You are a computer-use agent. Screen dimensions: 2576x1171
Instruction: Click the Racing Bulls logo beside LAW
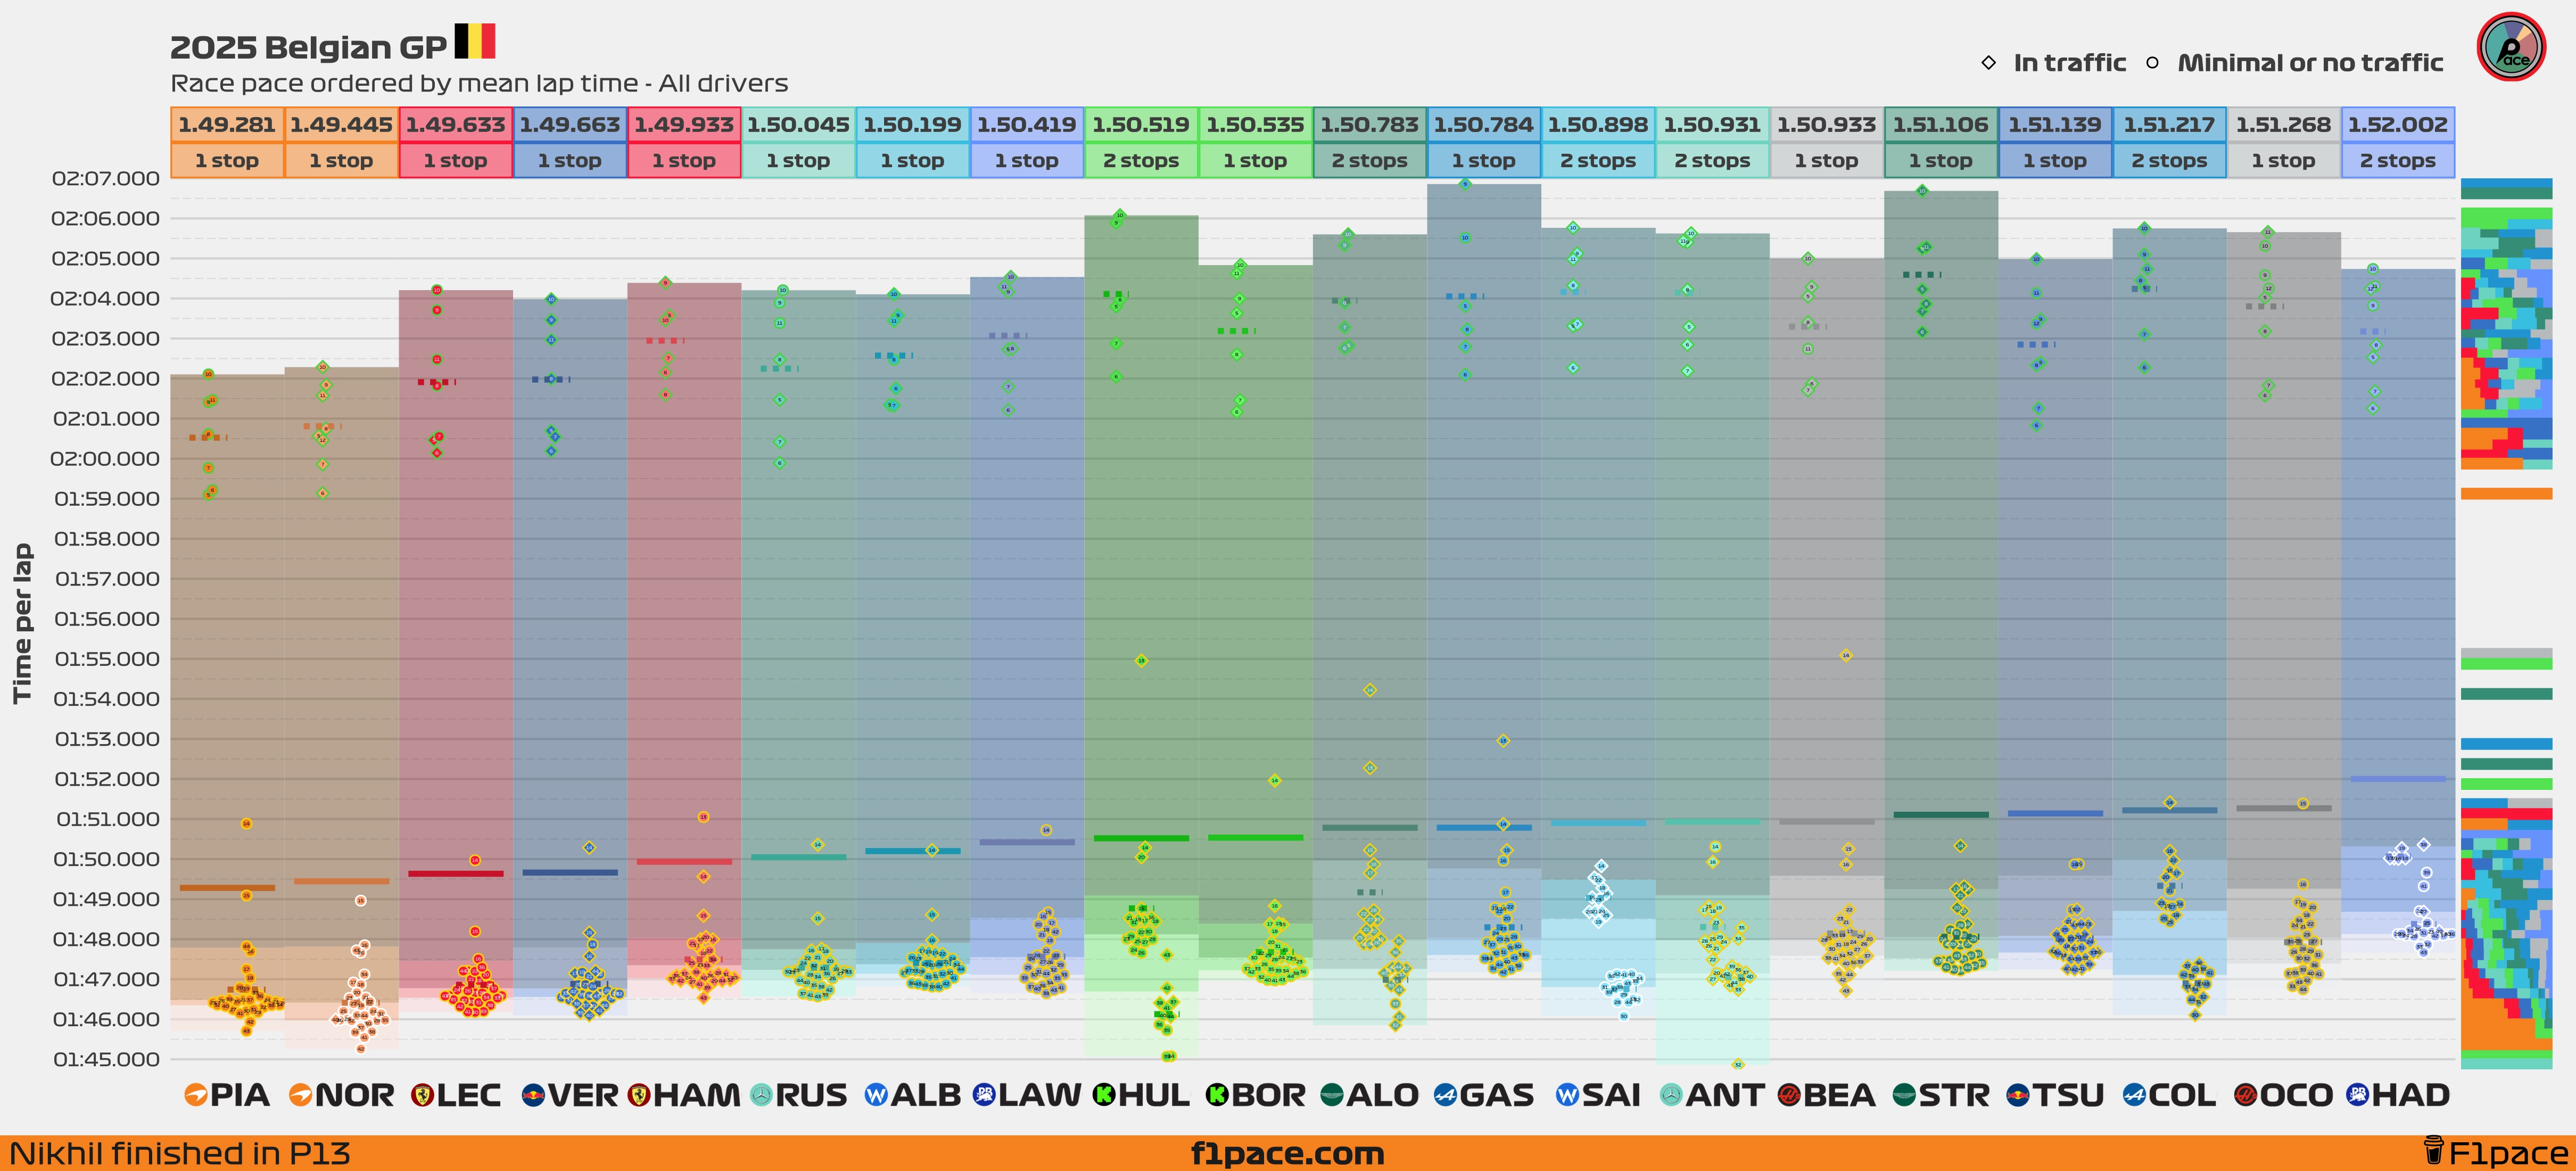tap(984, 1095)
